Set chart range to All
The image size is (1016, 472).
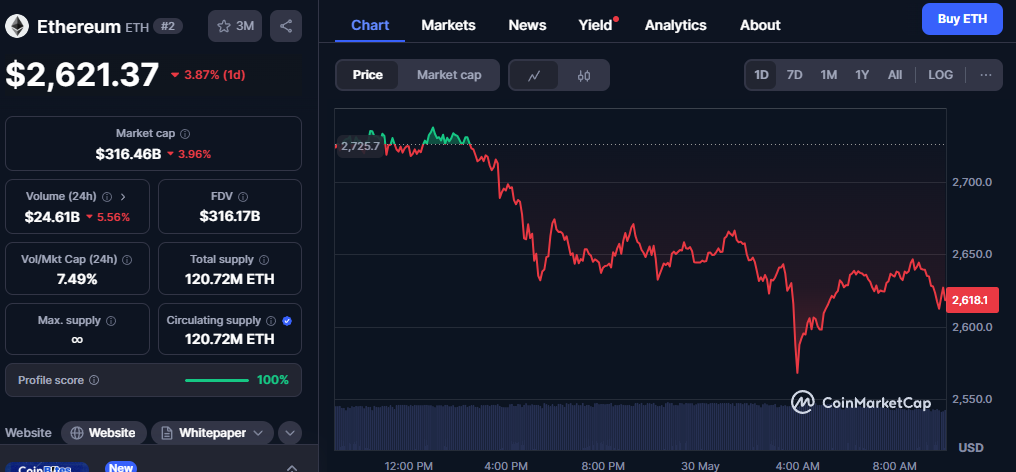[895, 75]
